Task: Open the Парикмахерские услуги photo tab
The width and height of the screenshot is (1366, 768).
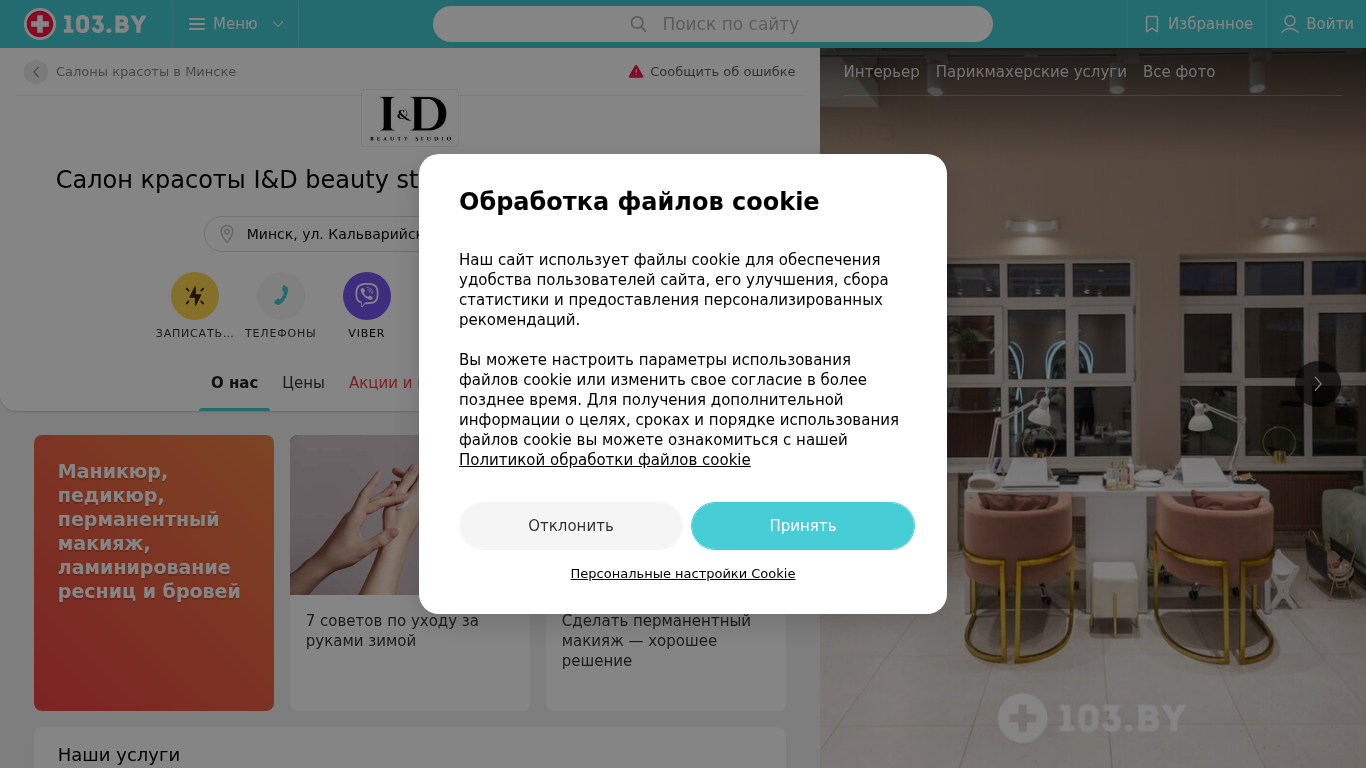Action: (x=1031, y=72)
